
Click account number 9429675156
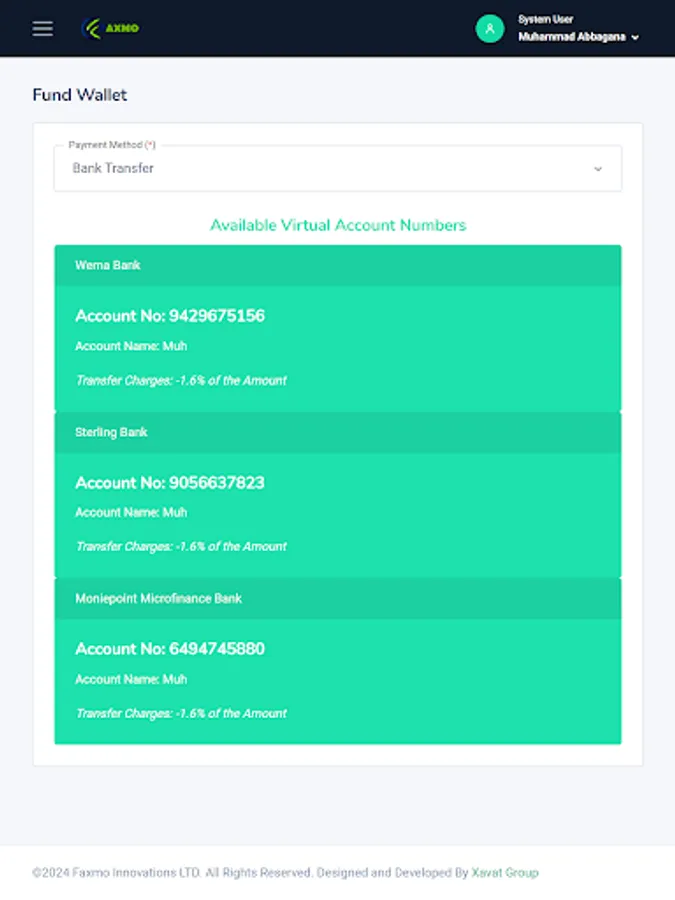pyautogui.click(x=170, y=315)
